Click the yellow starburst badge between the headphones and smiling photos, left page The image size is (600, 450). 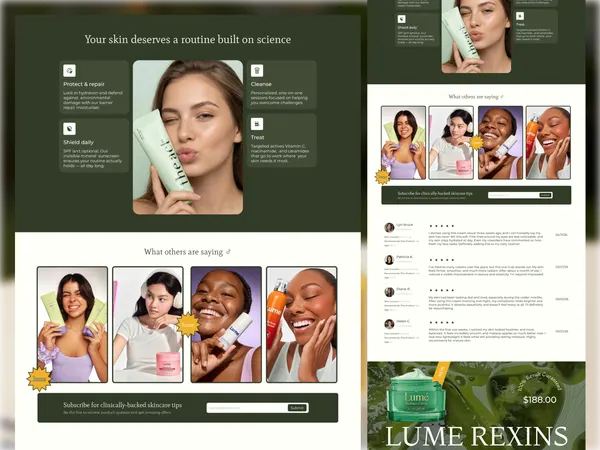(188, 324)
